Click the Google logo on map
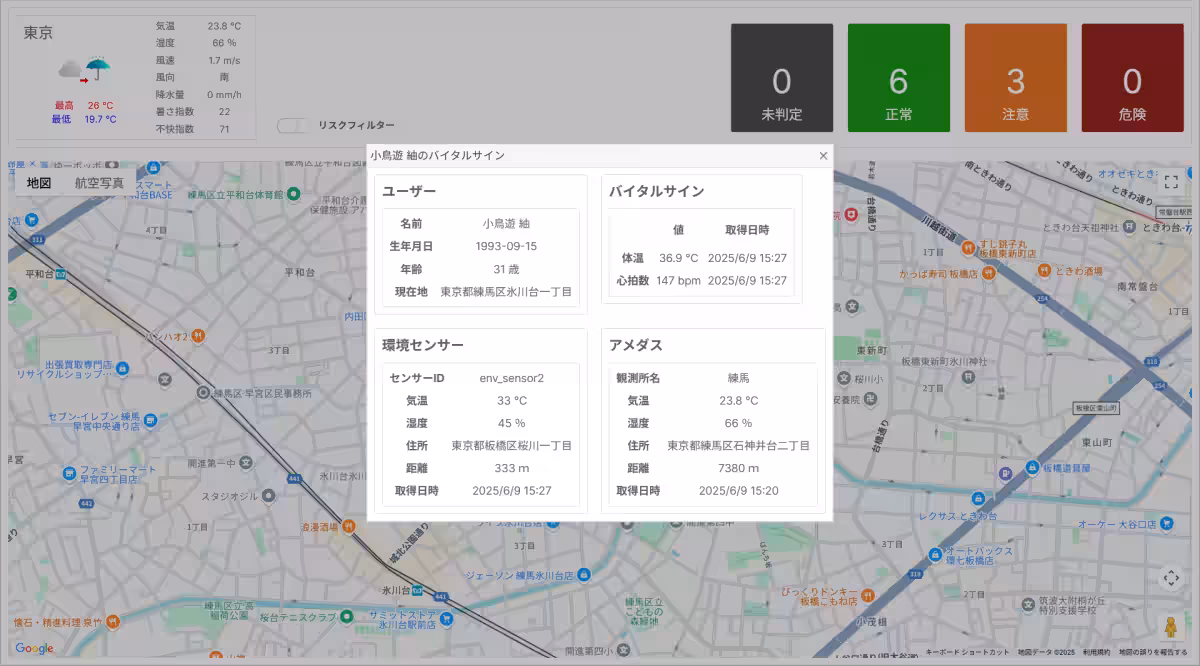The image size is (1200, 666). click(34, 648)
